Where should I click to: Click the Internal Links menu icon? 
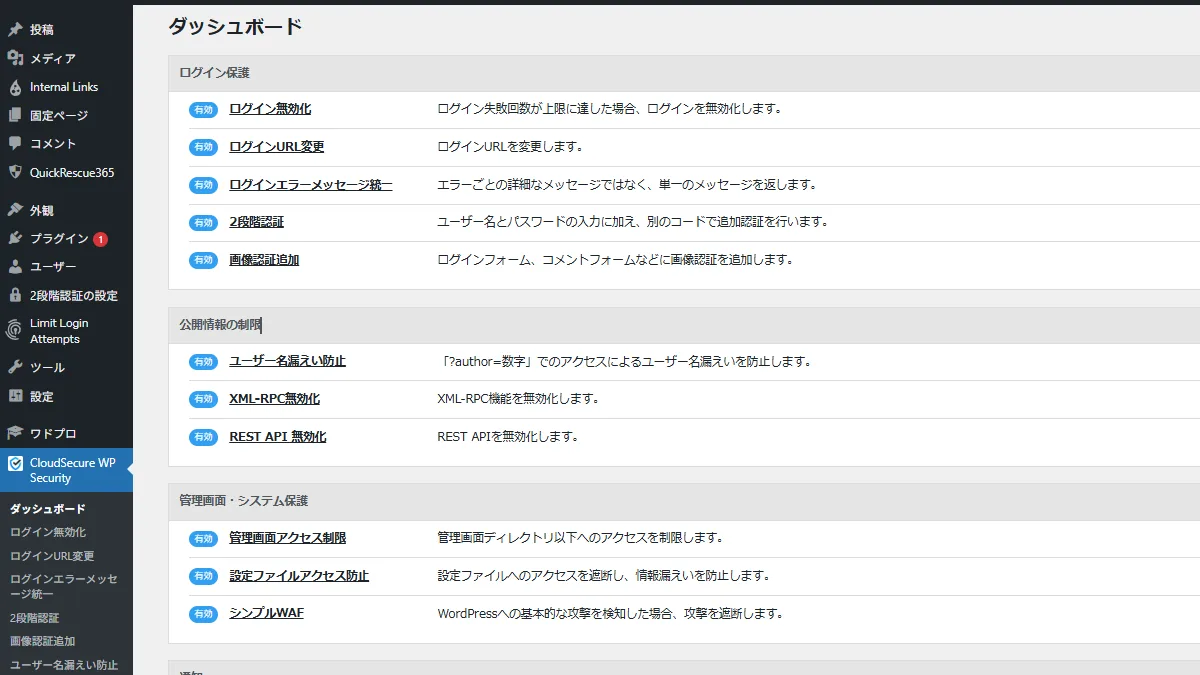(x=15, y=87)
